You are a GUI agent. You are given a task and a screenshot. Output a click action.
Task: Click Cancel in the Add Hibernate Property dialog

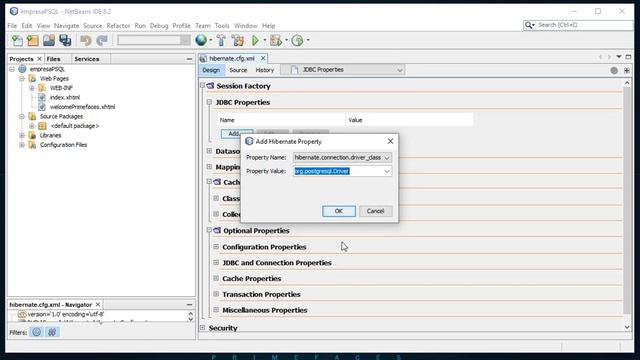375,211
